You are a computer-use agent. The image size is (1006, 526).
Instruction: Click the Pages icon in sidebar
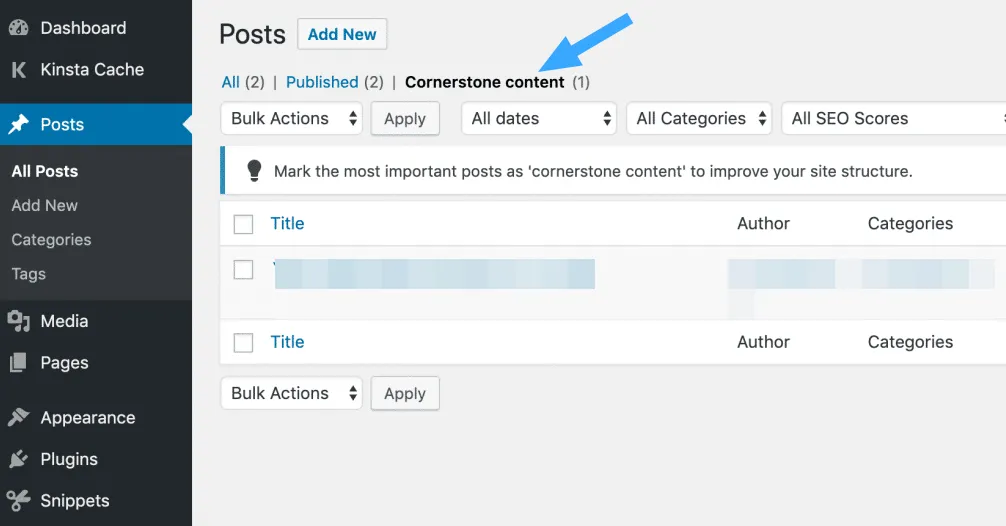pos(18,363)
